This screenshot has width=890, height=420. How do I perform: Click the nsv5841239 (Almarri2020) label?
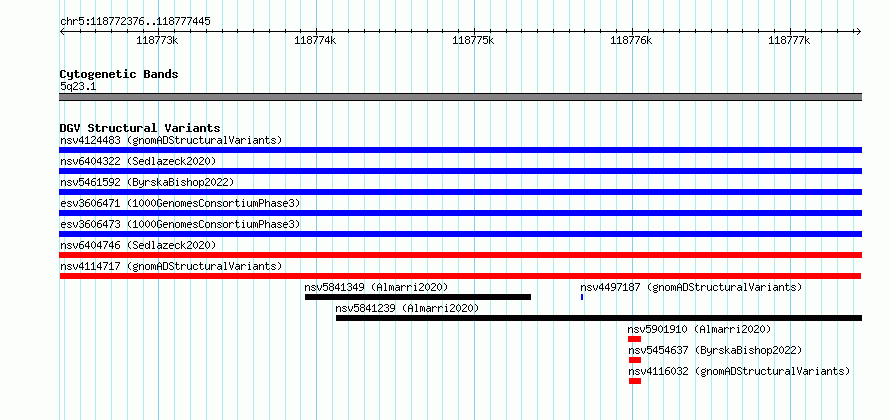407,308
